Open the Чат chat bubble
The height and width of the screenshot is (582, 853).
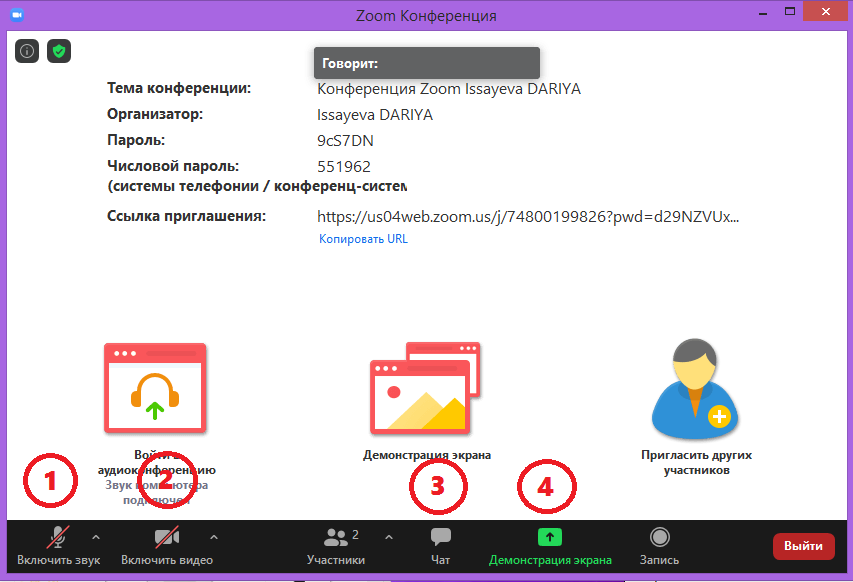[441, 546]
